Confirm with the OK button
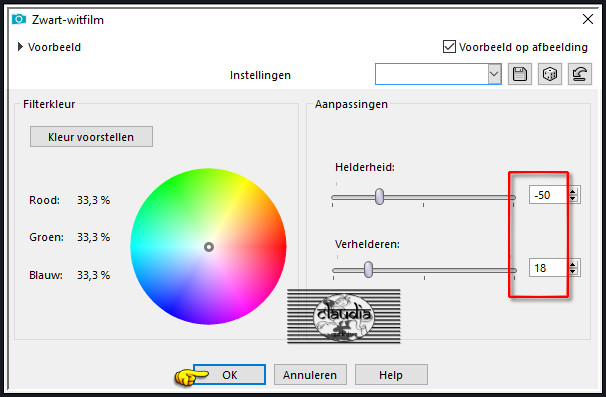Screen dimensions: 606x397 pos(229,375)
